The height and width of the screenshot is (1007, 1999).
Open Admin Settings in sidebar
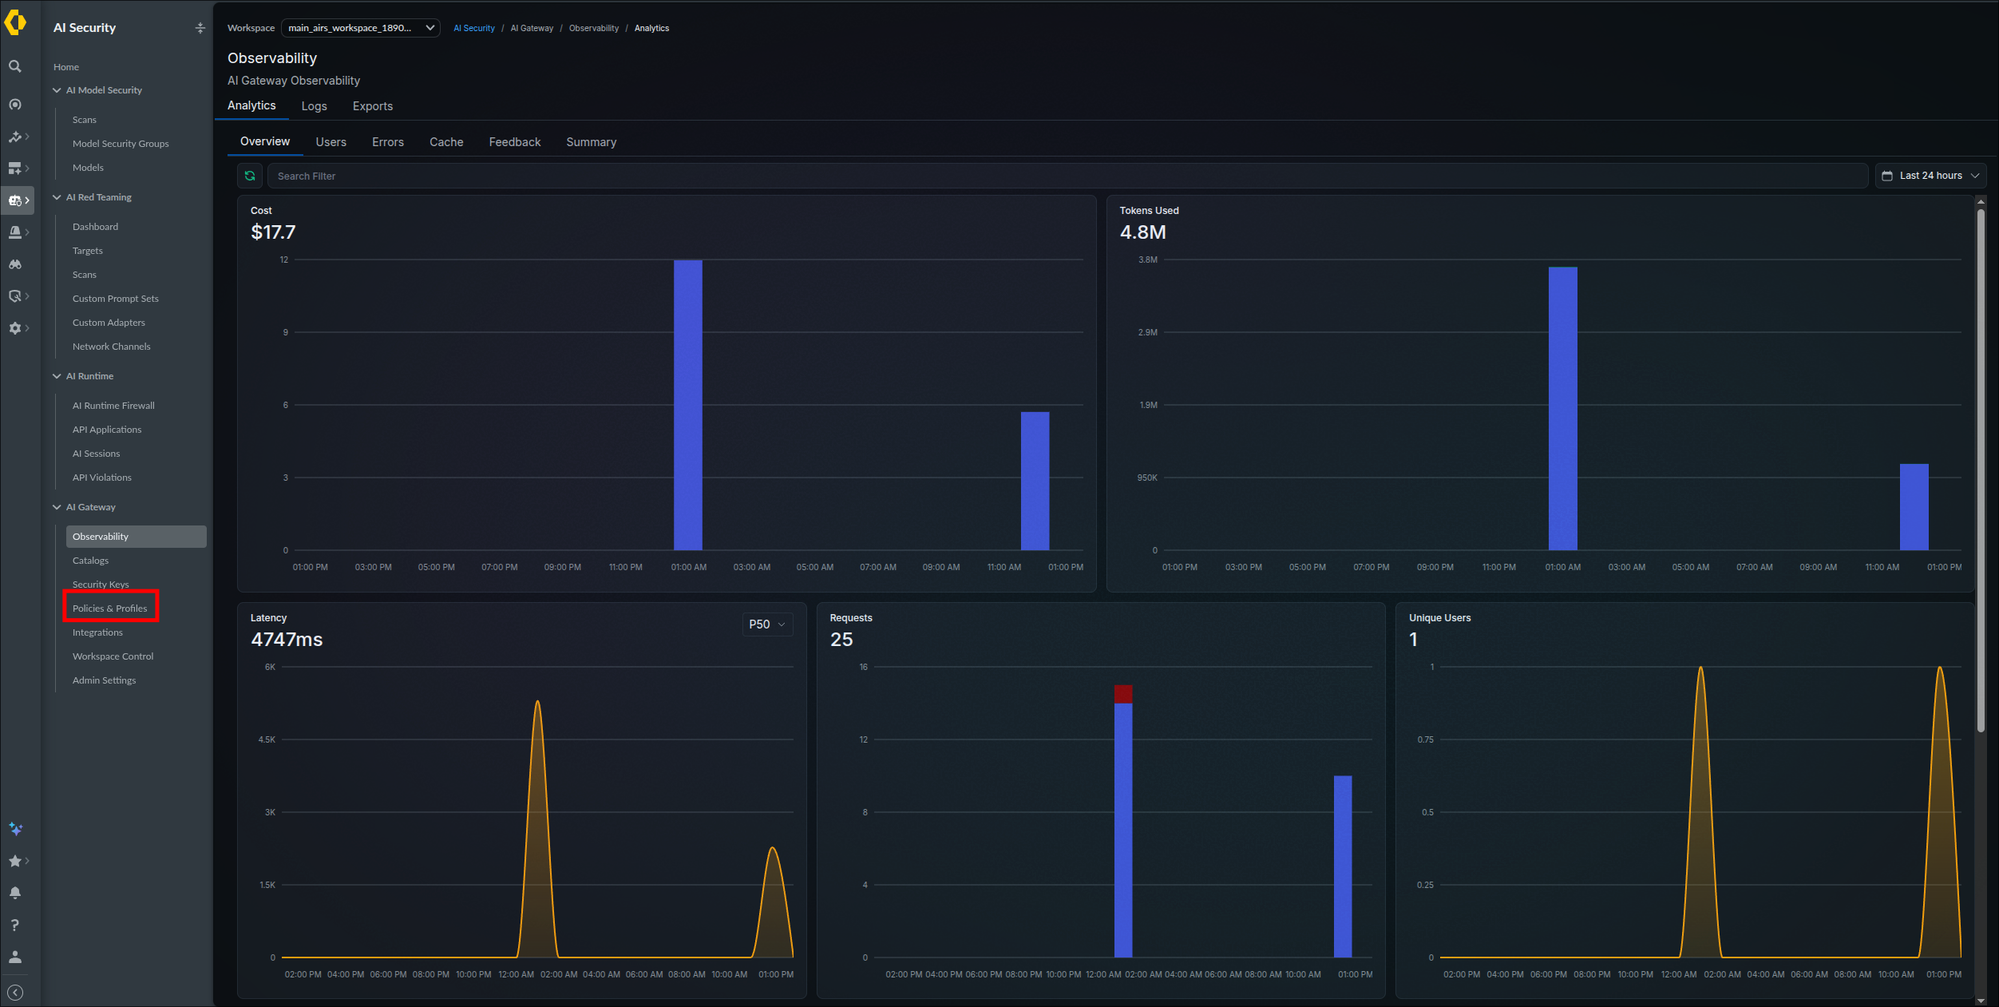(x=104, y=681)
